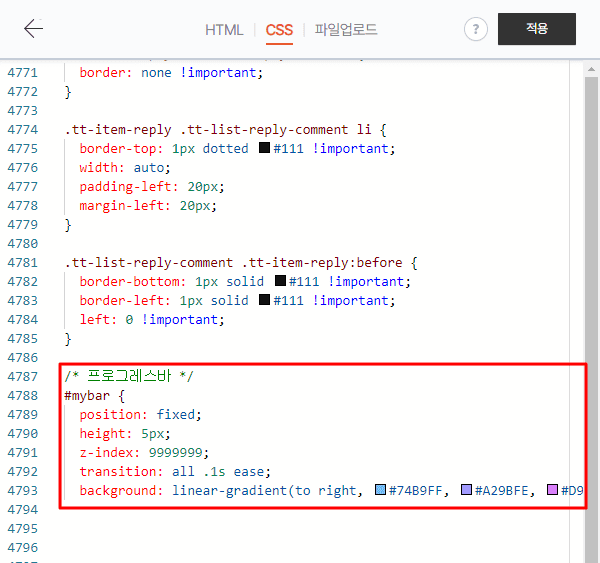Click the '/* 프로그레스바 */' comment

(129, 376)
